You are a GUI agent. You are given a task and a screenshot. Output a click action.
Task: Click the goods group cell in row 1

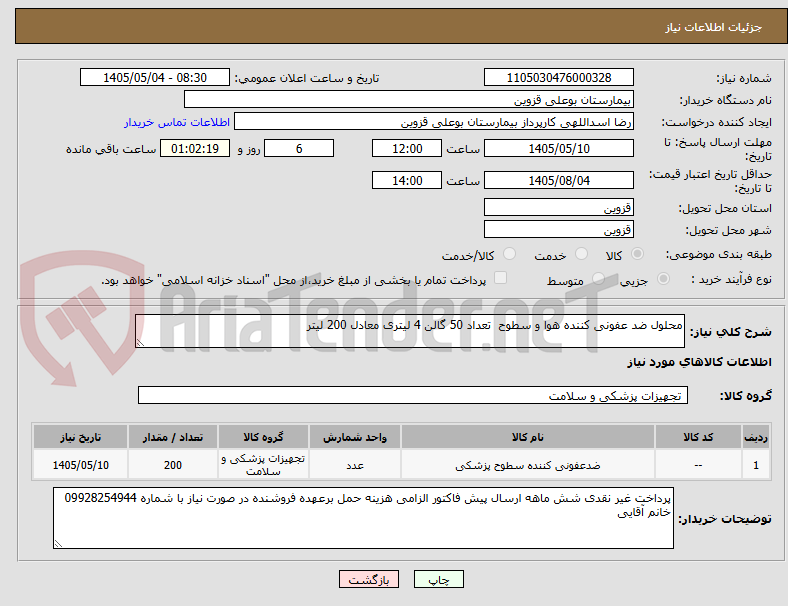[263, 465]
